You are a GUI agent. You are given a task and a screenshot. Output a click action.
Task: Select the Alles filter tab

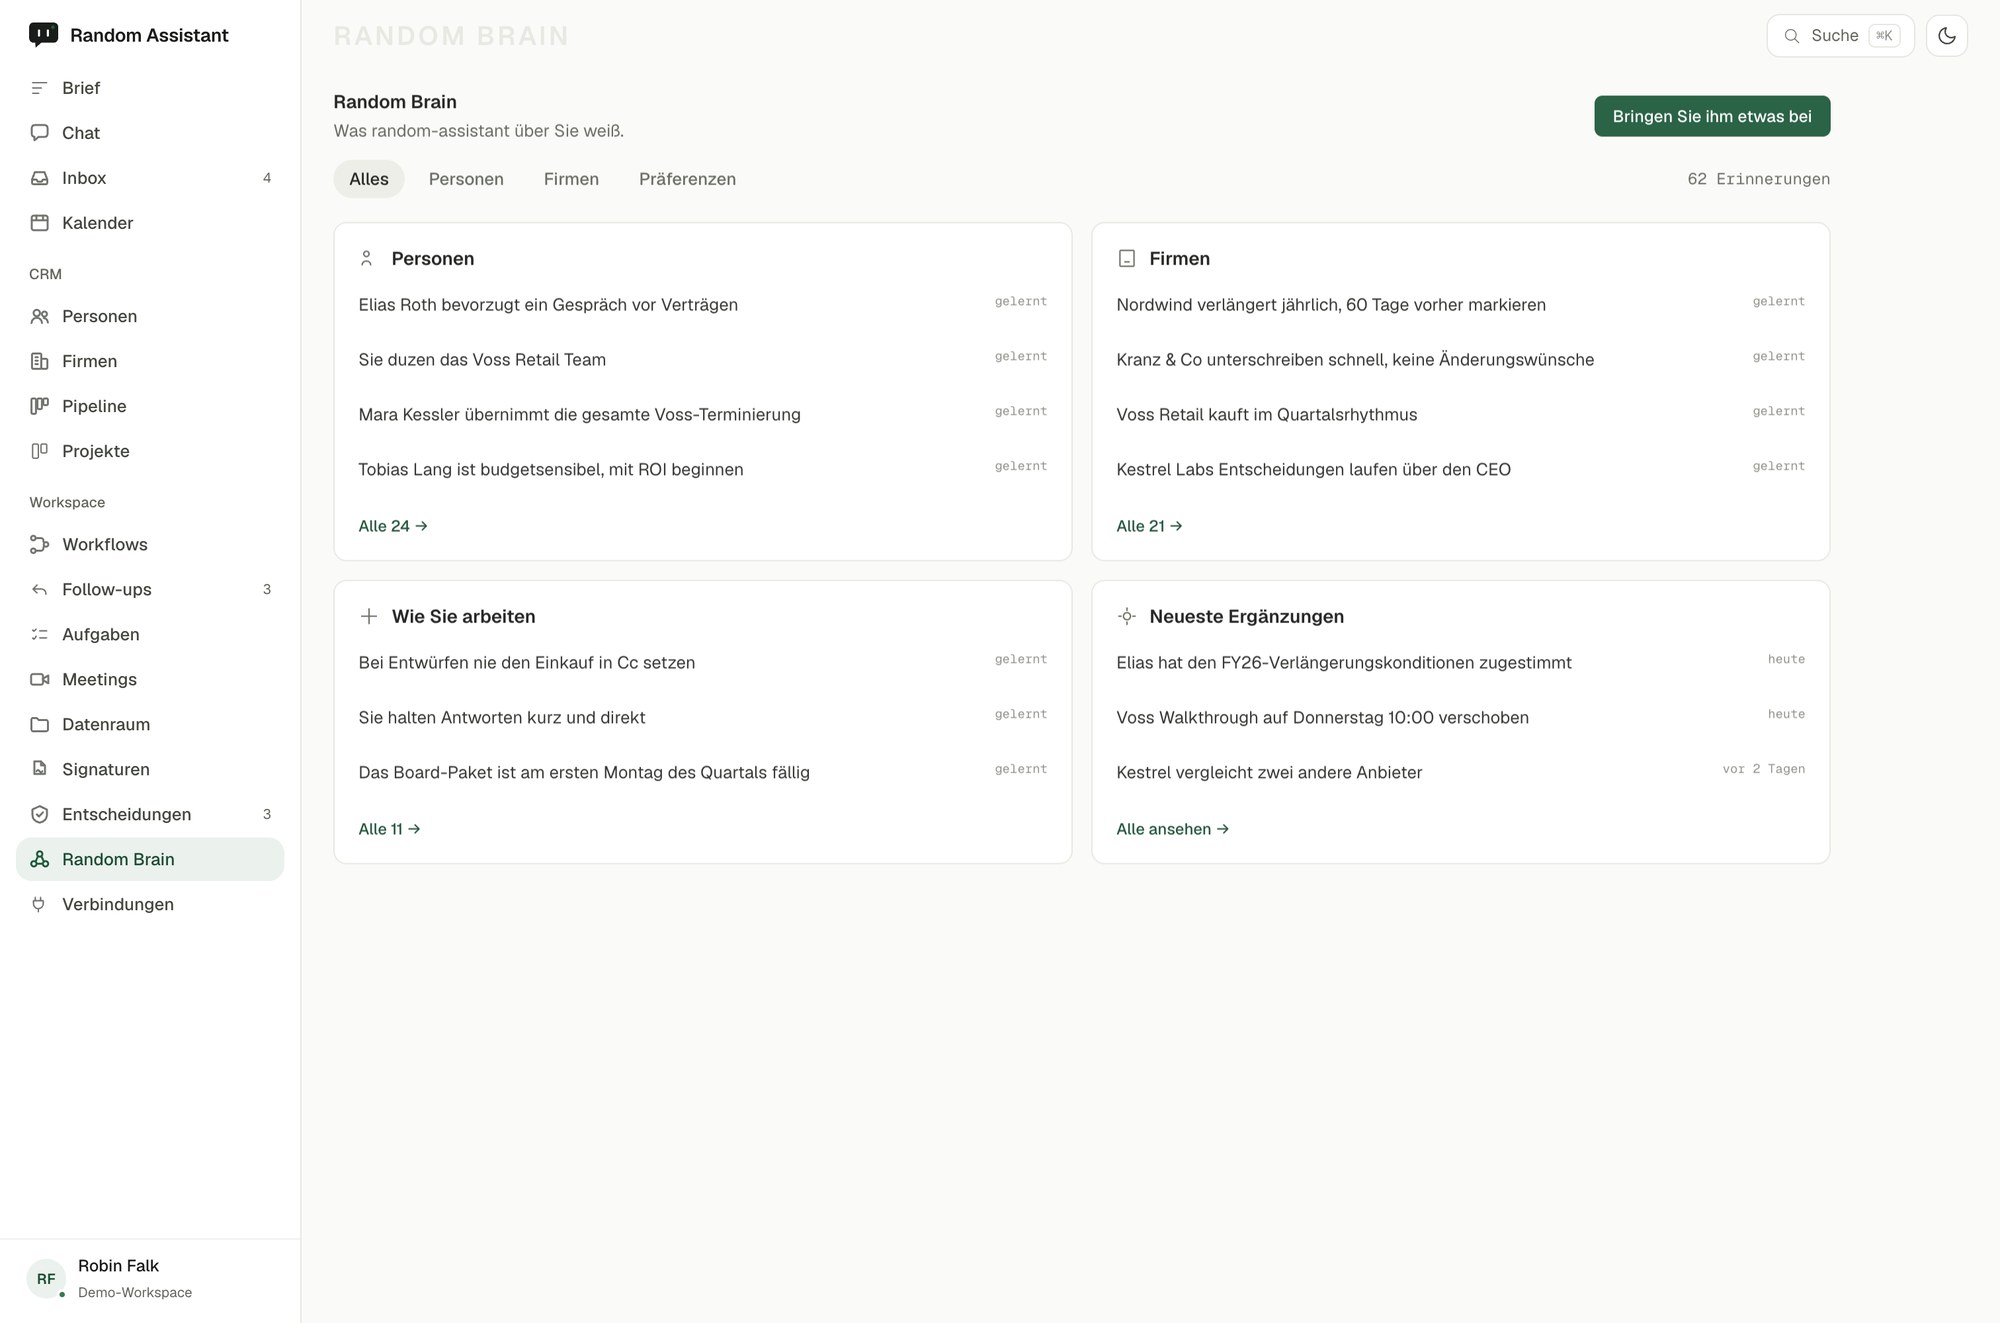pos(368,179)
